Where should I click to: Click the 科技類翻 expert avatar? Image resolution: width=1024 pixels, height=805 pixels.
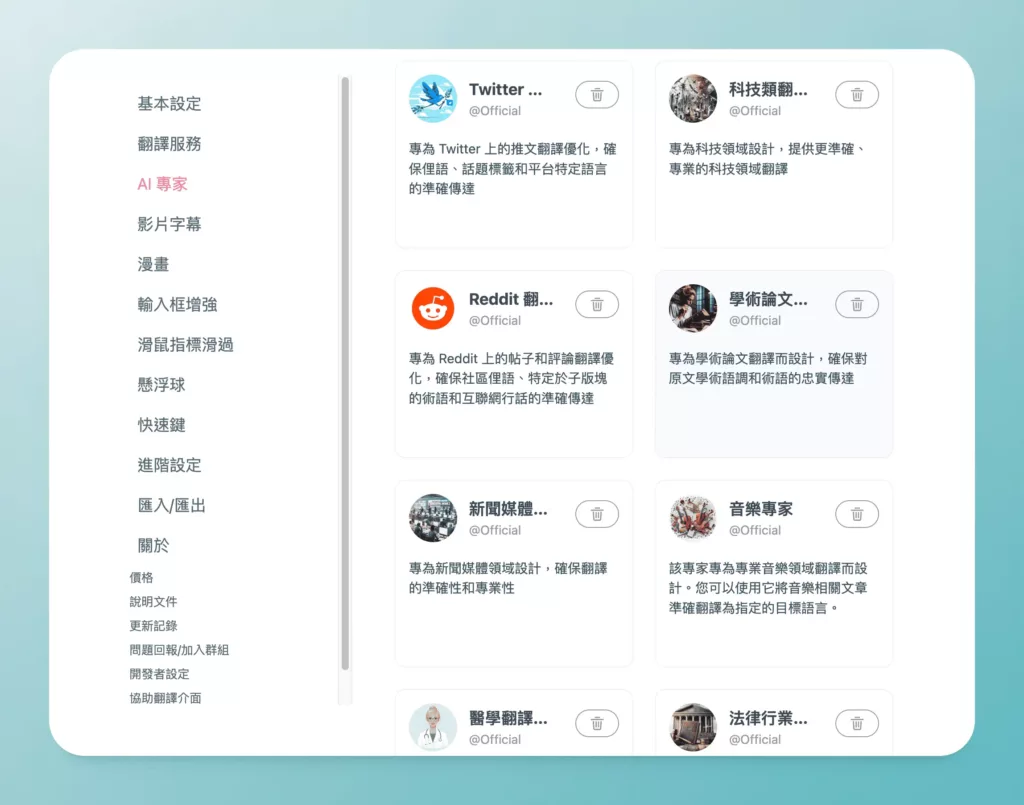pyautogui.click(x=693, y=99)
